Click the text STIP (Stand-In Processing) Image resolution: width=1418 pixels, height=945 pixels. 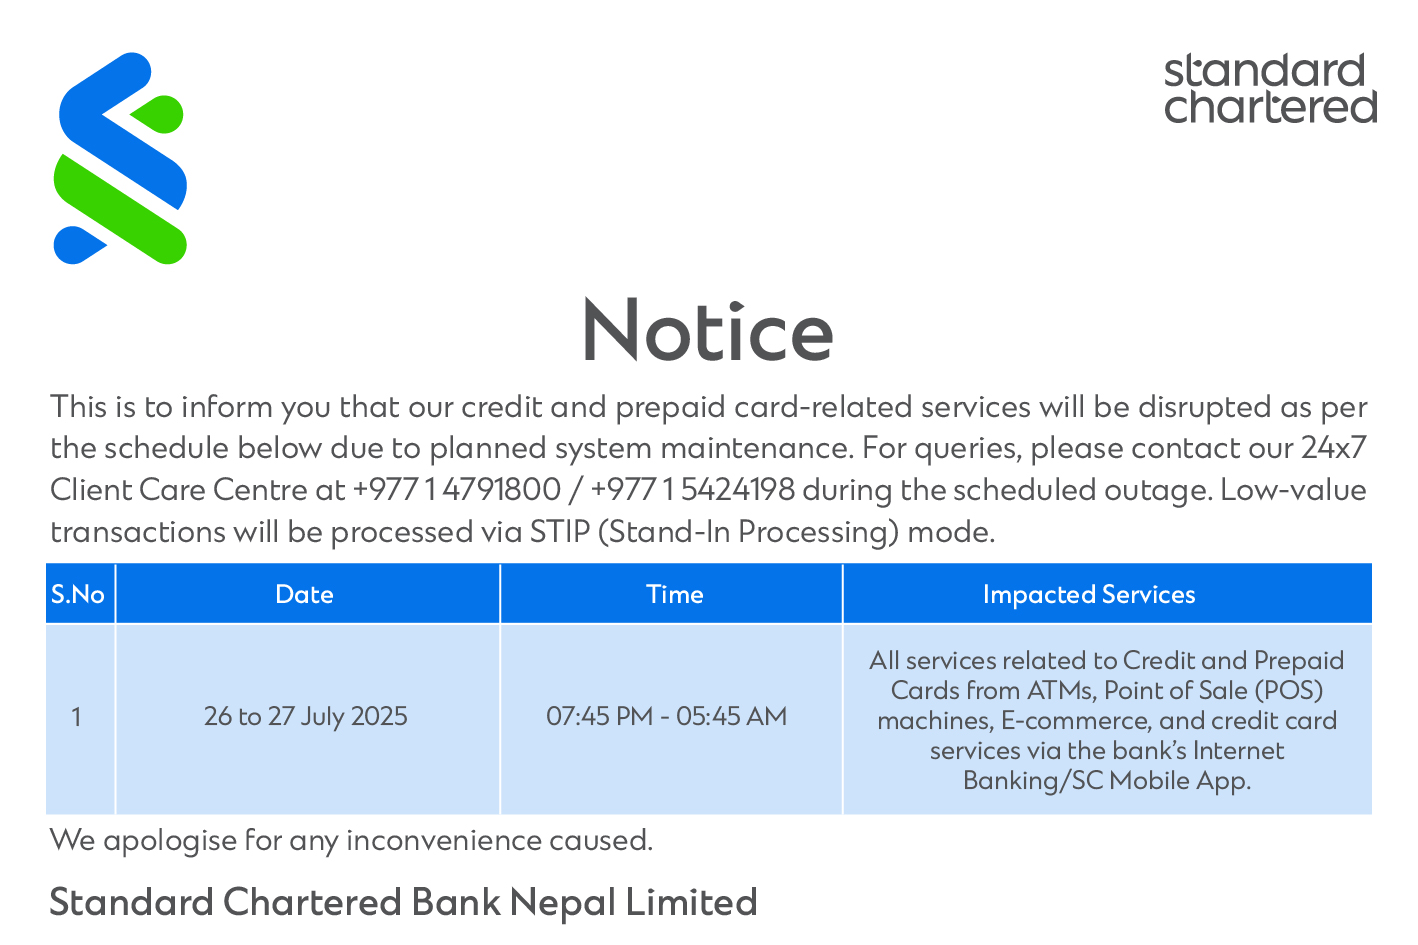coord(714,532)
